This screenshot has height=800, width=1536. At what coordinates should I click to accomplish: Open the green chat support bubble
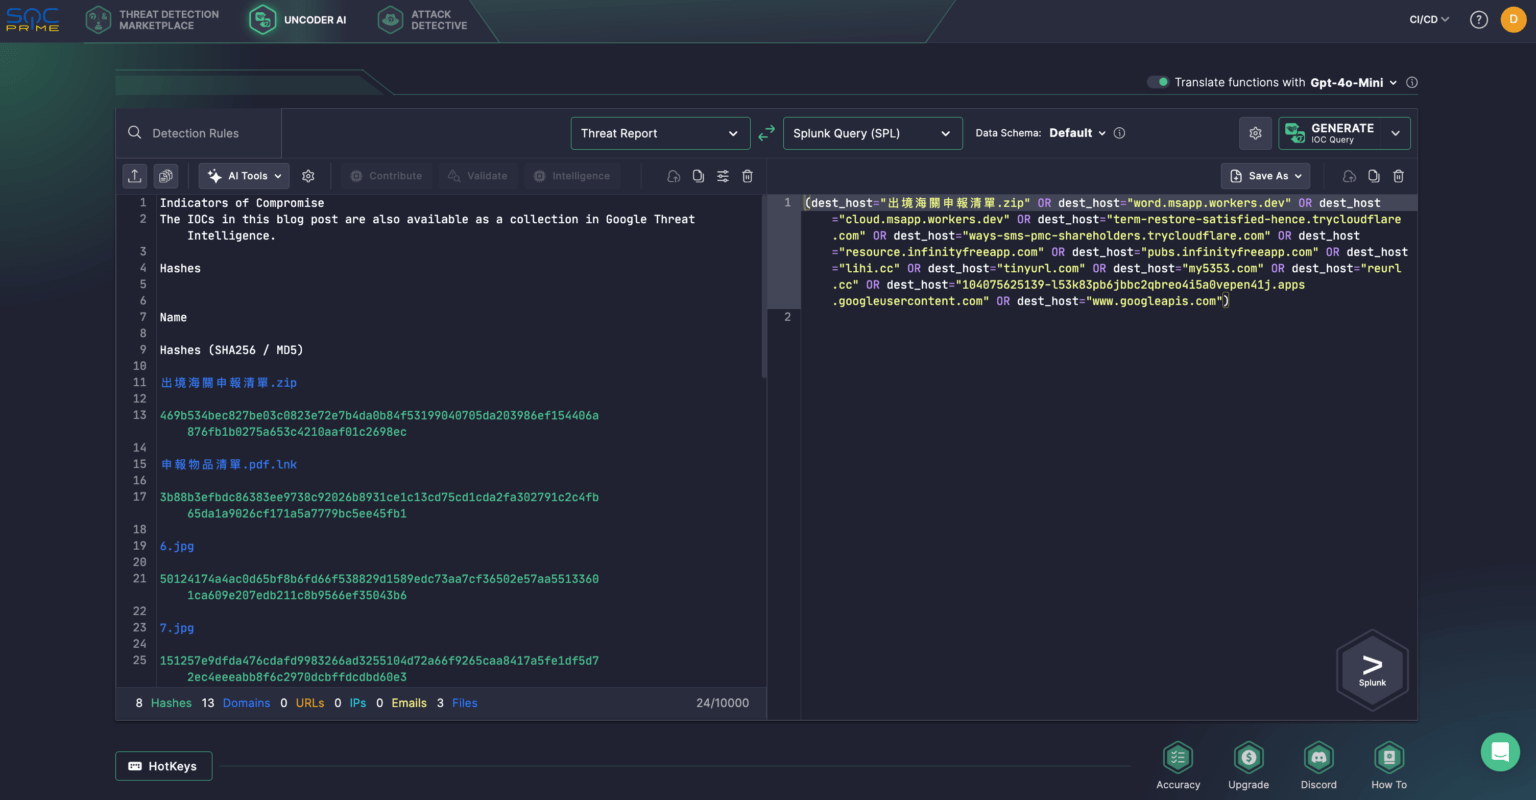coord(1500,752)
